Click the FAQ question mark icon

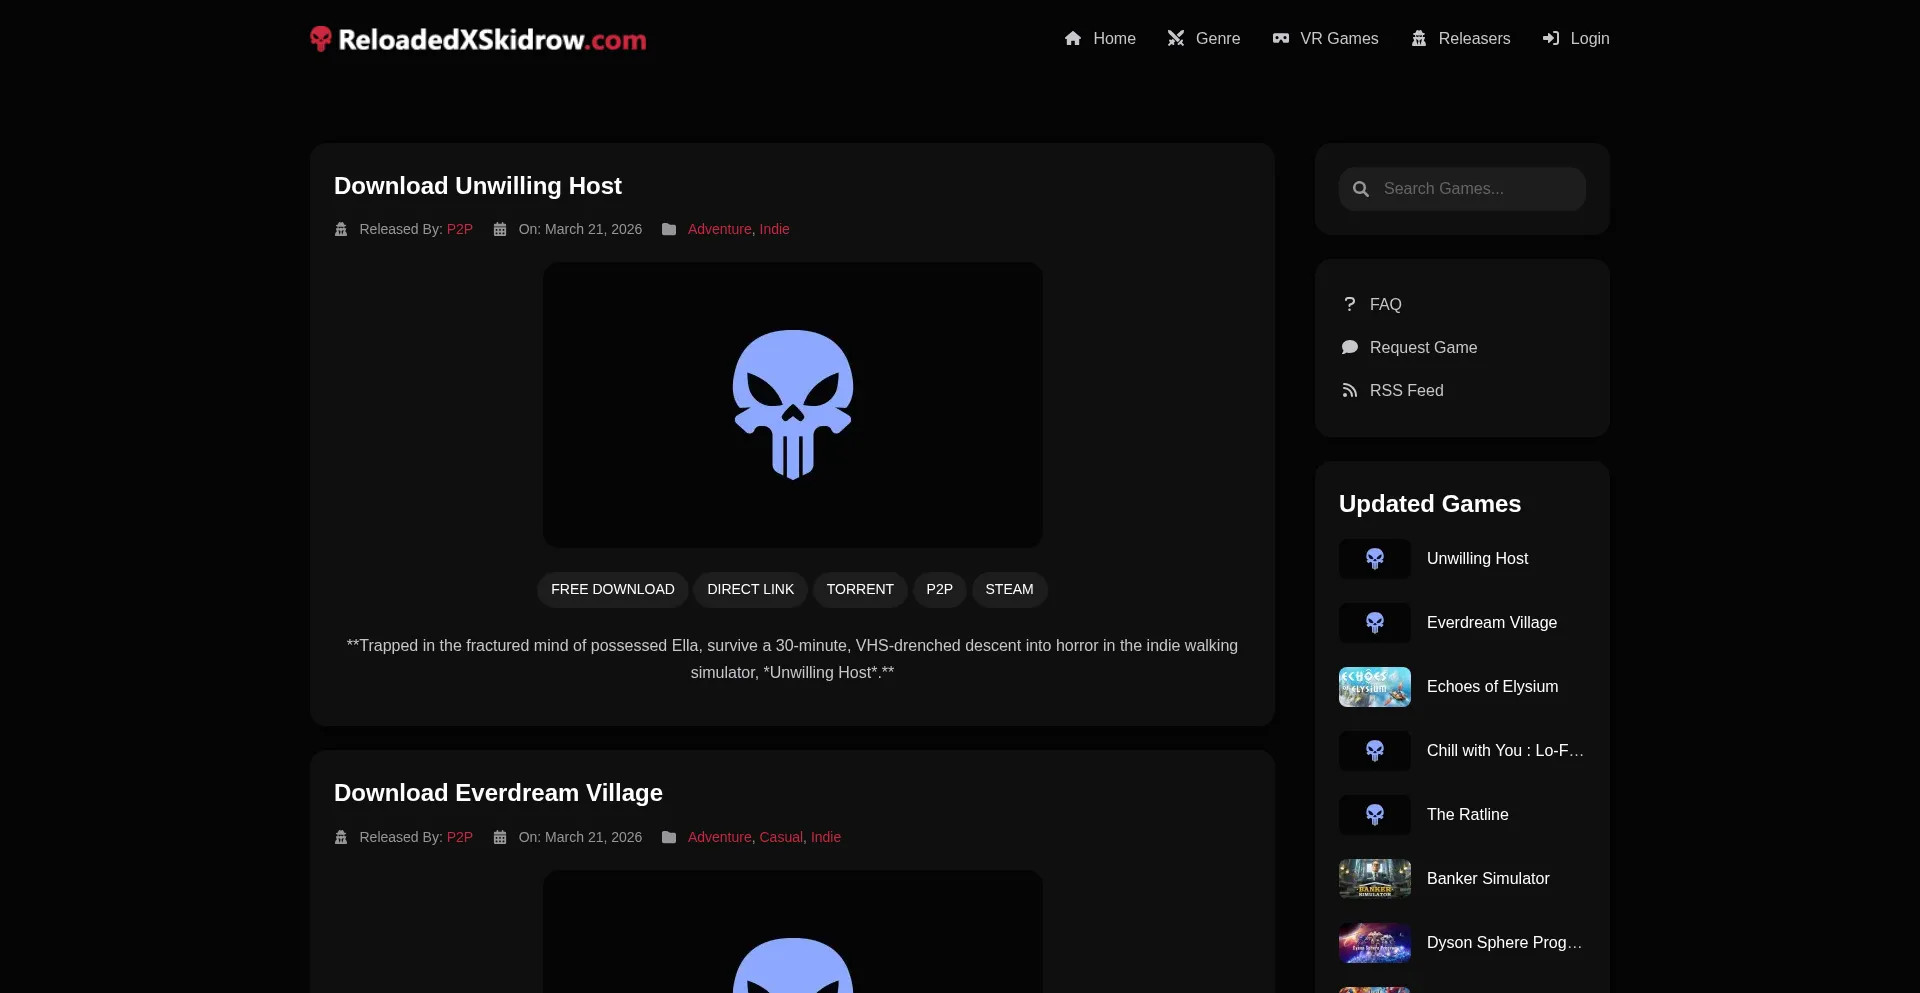point(1350,304)
